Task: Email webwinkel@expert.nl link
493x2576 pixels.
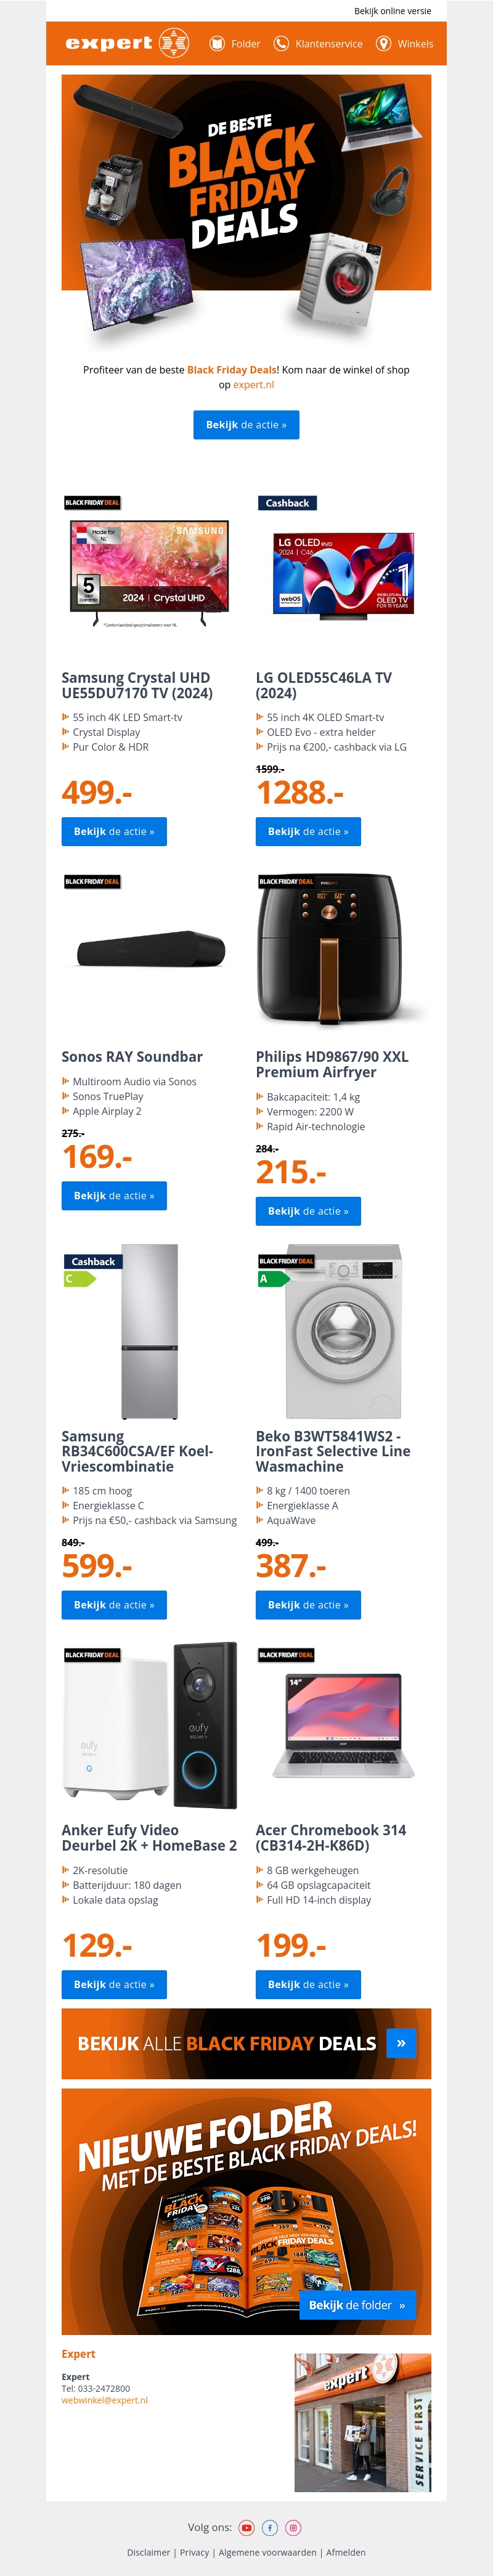Action: click(104, 2400)
